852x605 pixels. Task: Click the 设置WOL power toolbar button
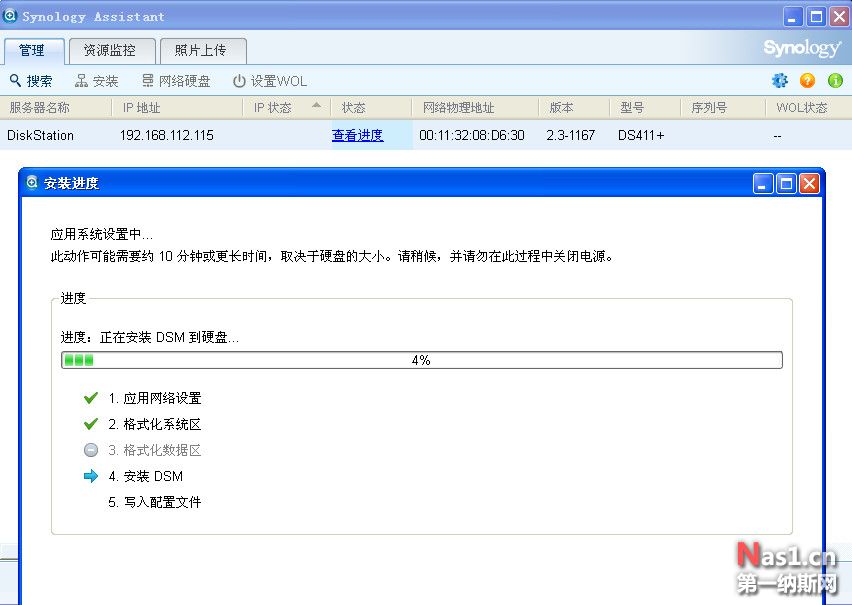coord(270,81)
